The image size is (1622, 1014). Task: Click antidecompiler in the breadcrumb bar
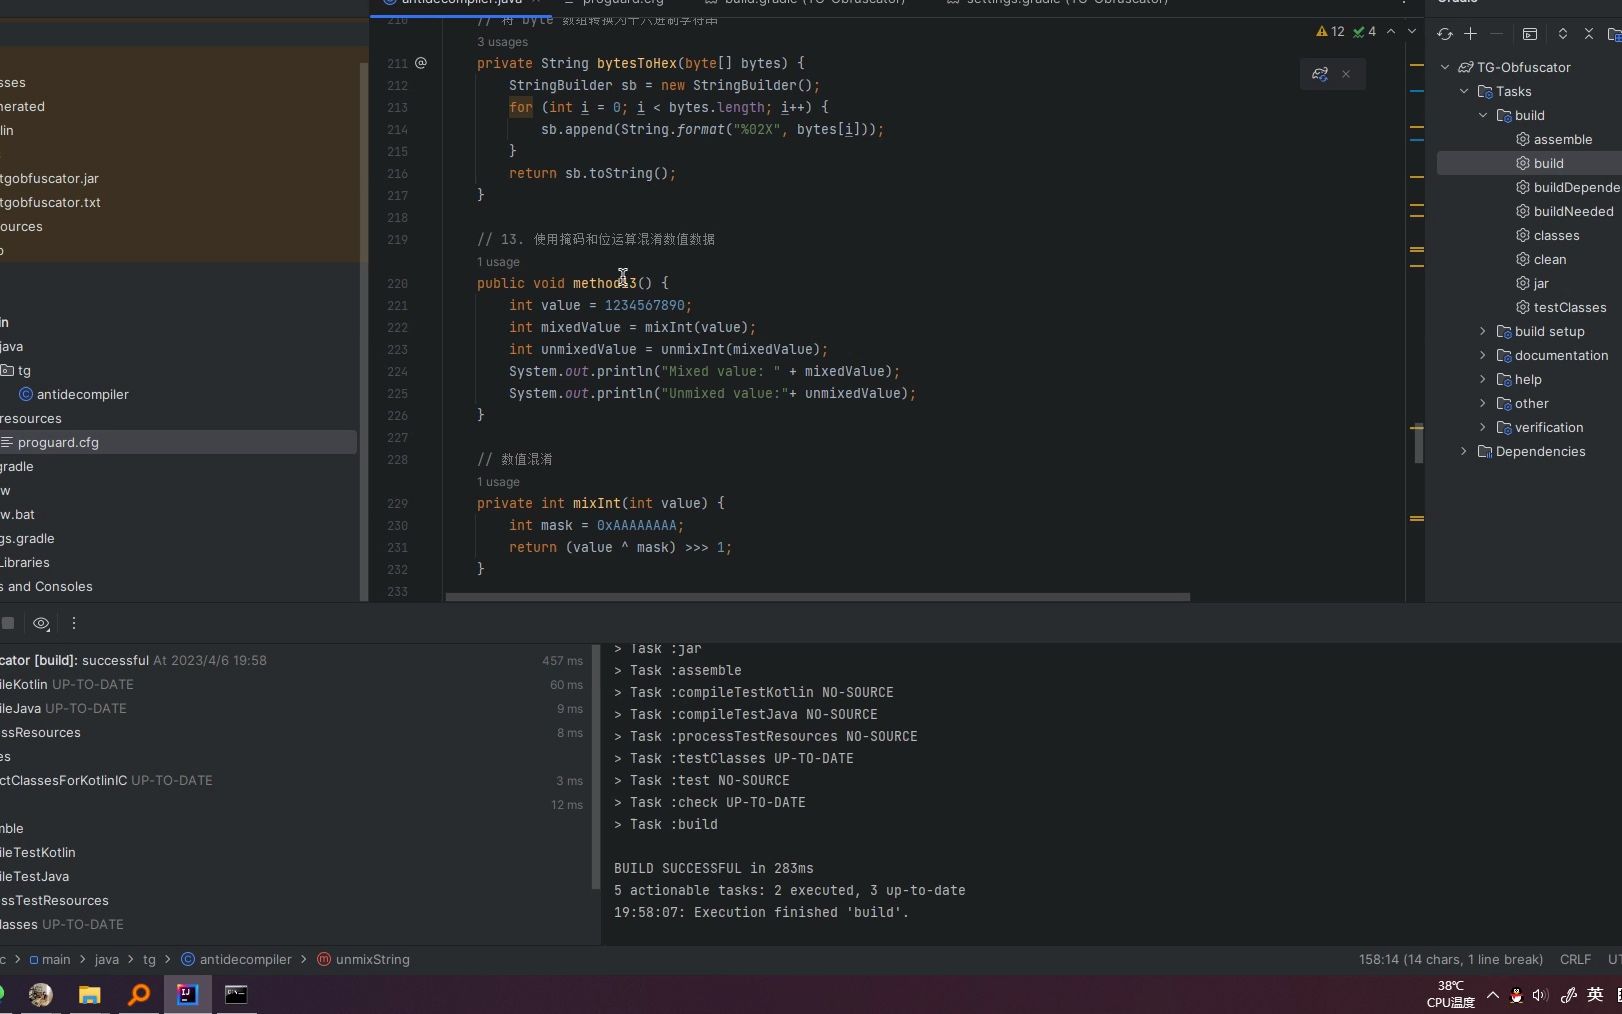(245, 959)
